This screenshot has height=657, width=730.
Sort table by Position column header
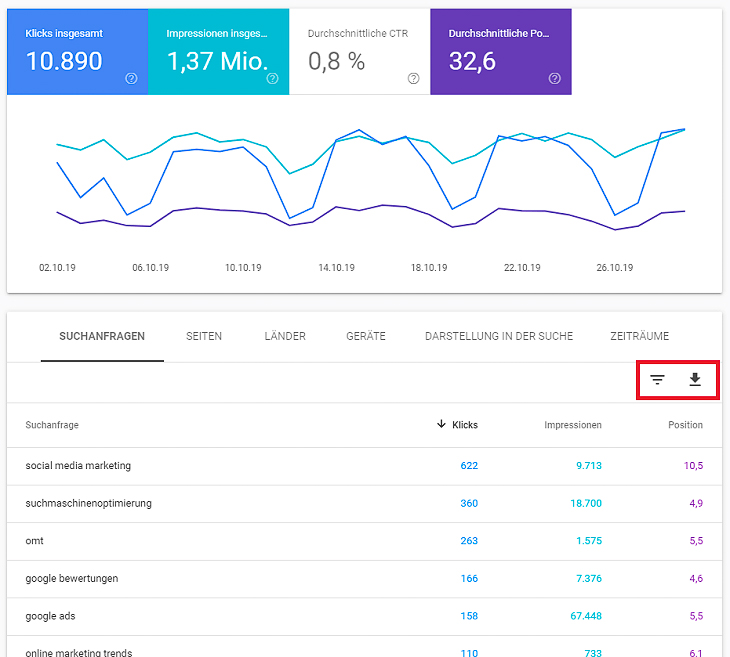coord(685,425)
